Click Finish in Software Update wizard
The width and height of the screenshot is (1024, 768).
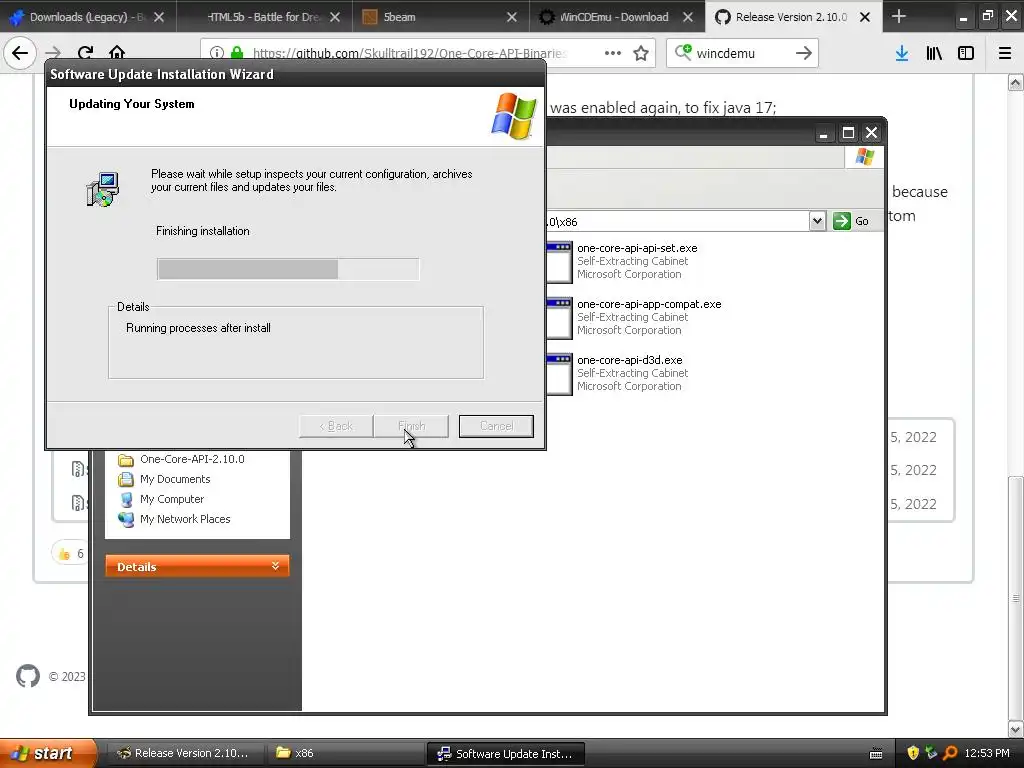pyautogui.click(x=411, y=426)
